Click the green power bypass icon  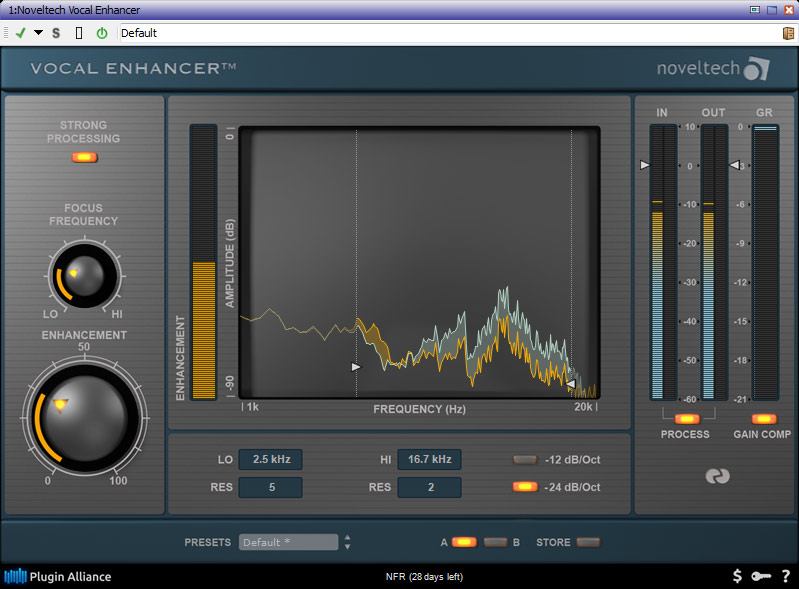coord(101,33)
